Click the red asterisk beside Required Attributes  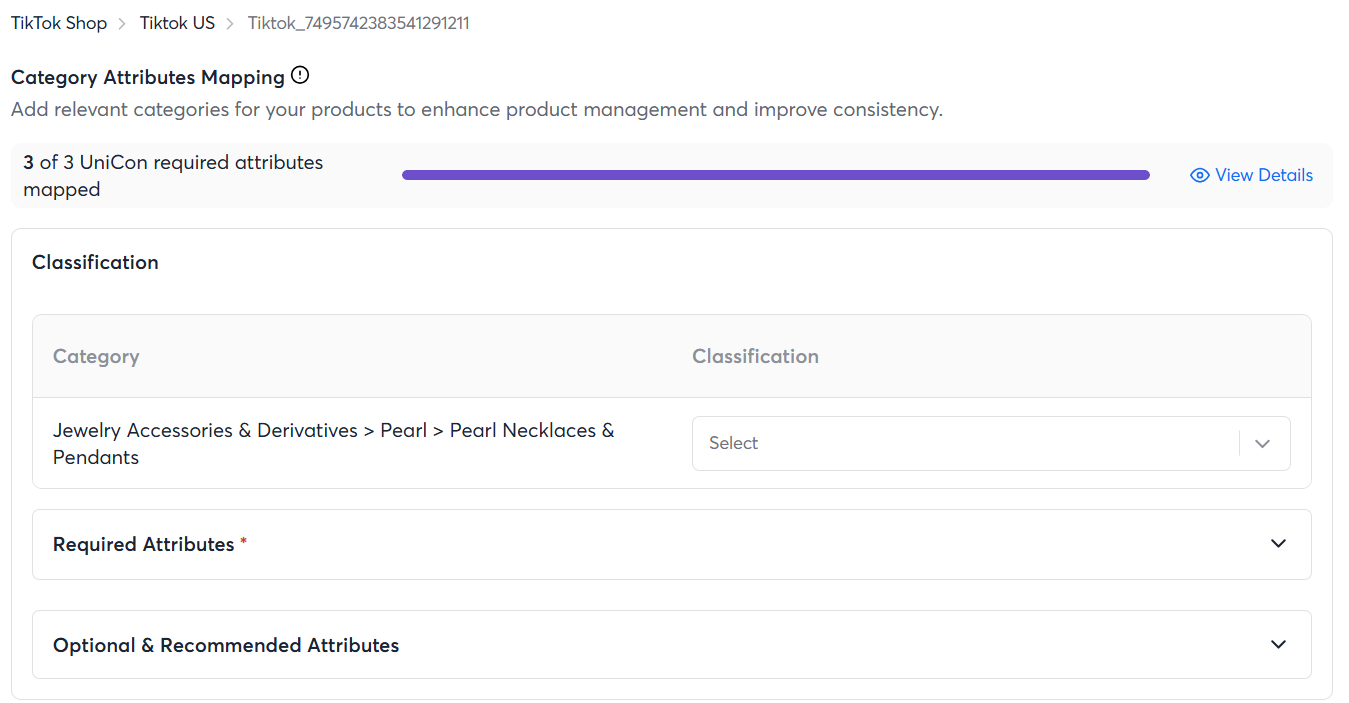(243, 543)
